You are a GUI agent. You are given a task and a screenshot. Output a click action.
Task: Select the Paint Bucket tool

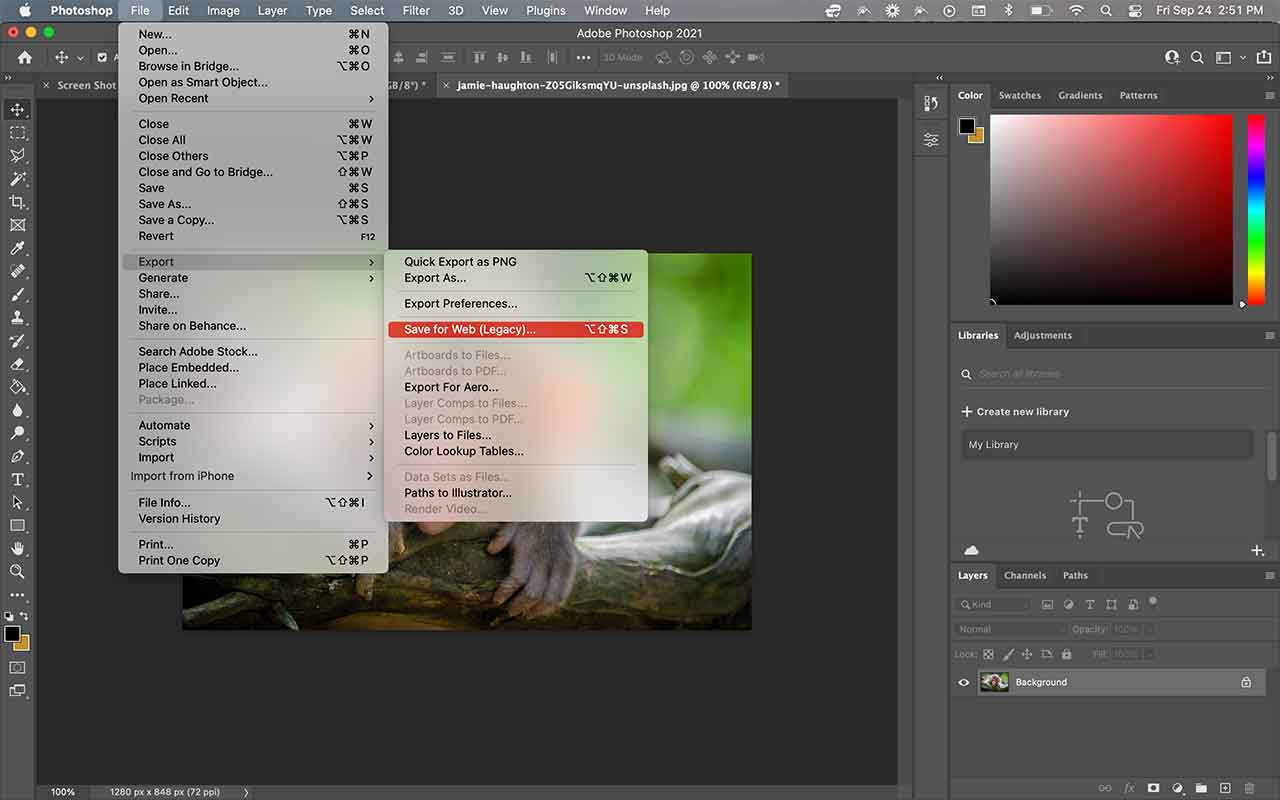pyautogui.click(x=17, y=387)
